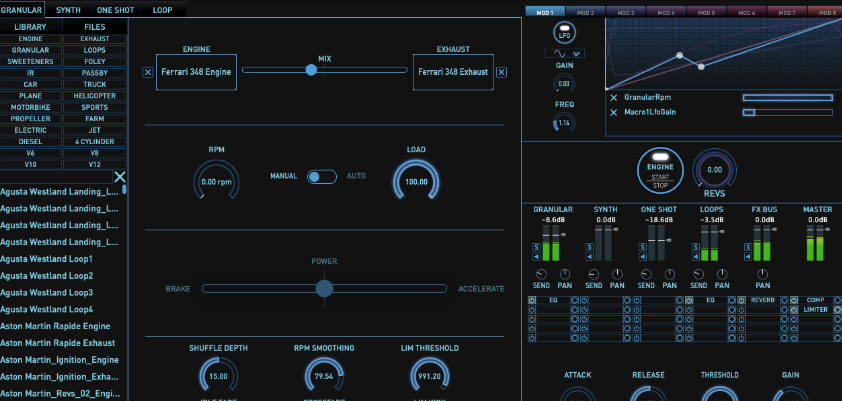Mute the GRANULAR mixer channel speaker icon

tap(536, 257)
